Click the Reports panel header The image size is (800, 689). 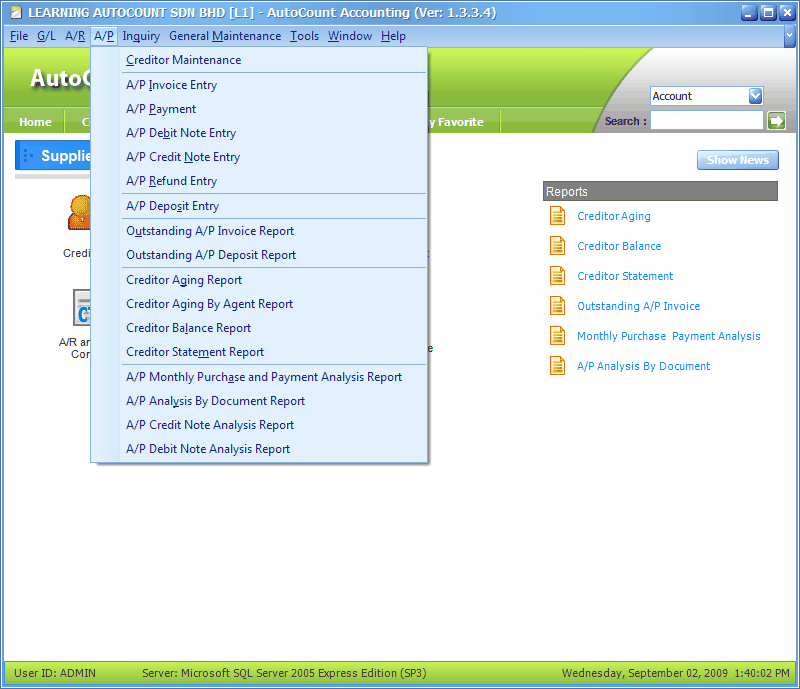660,191
